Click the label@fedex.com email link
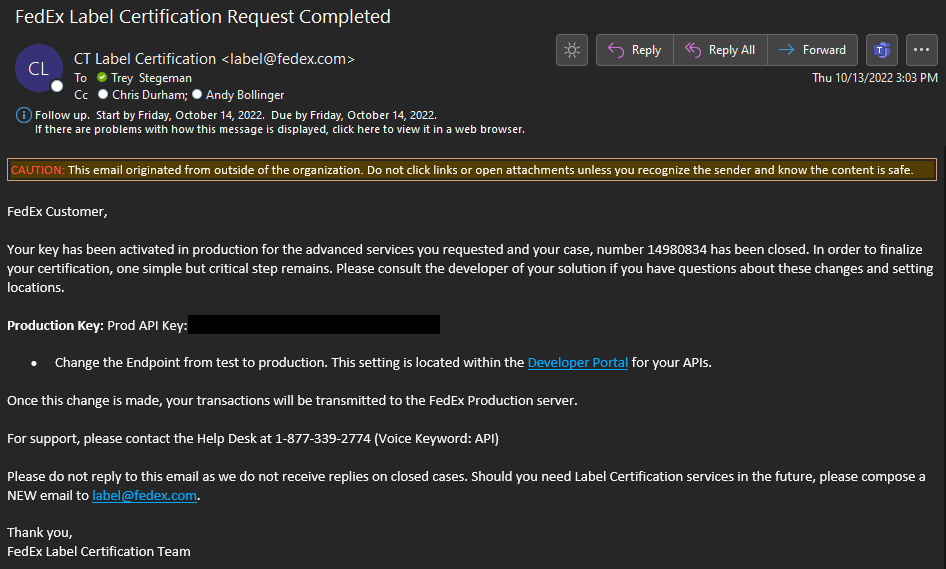 pos(144,495)
